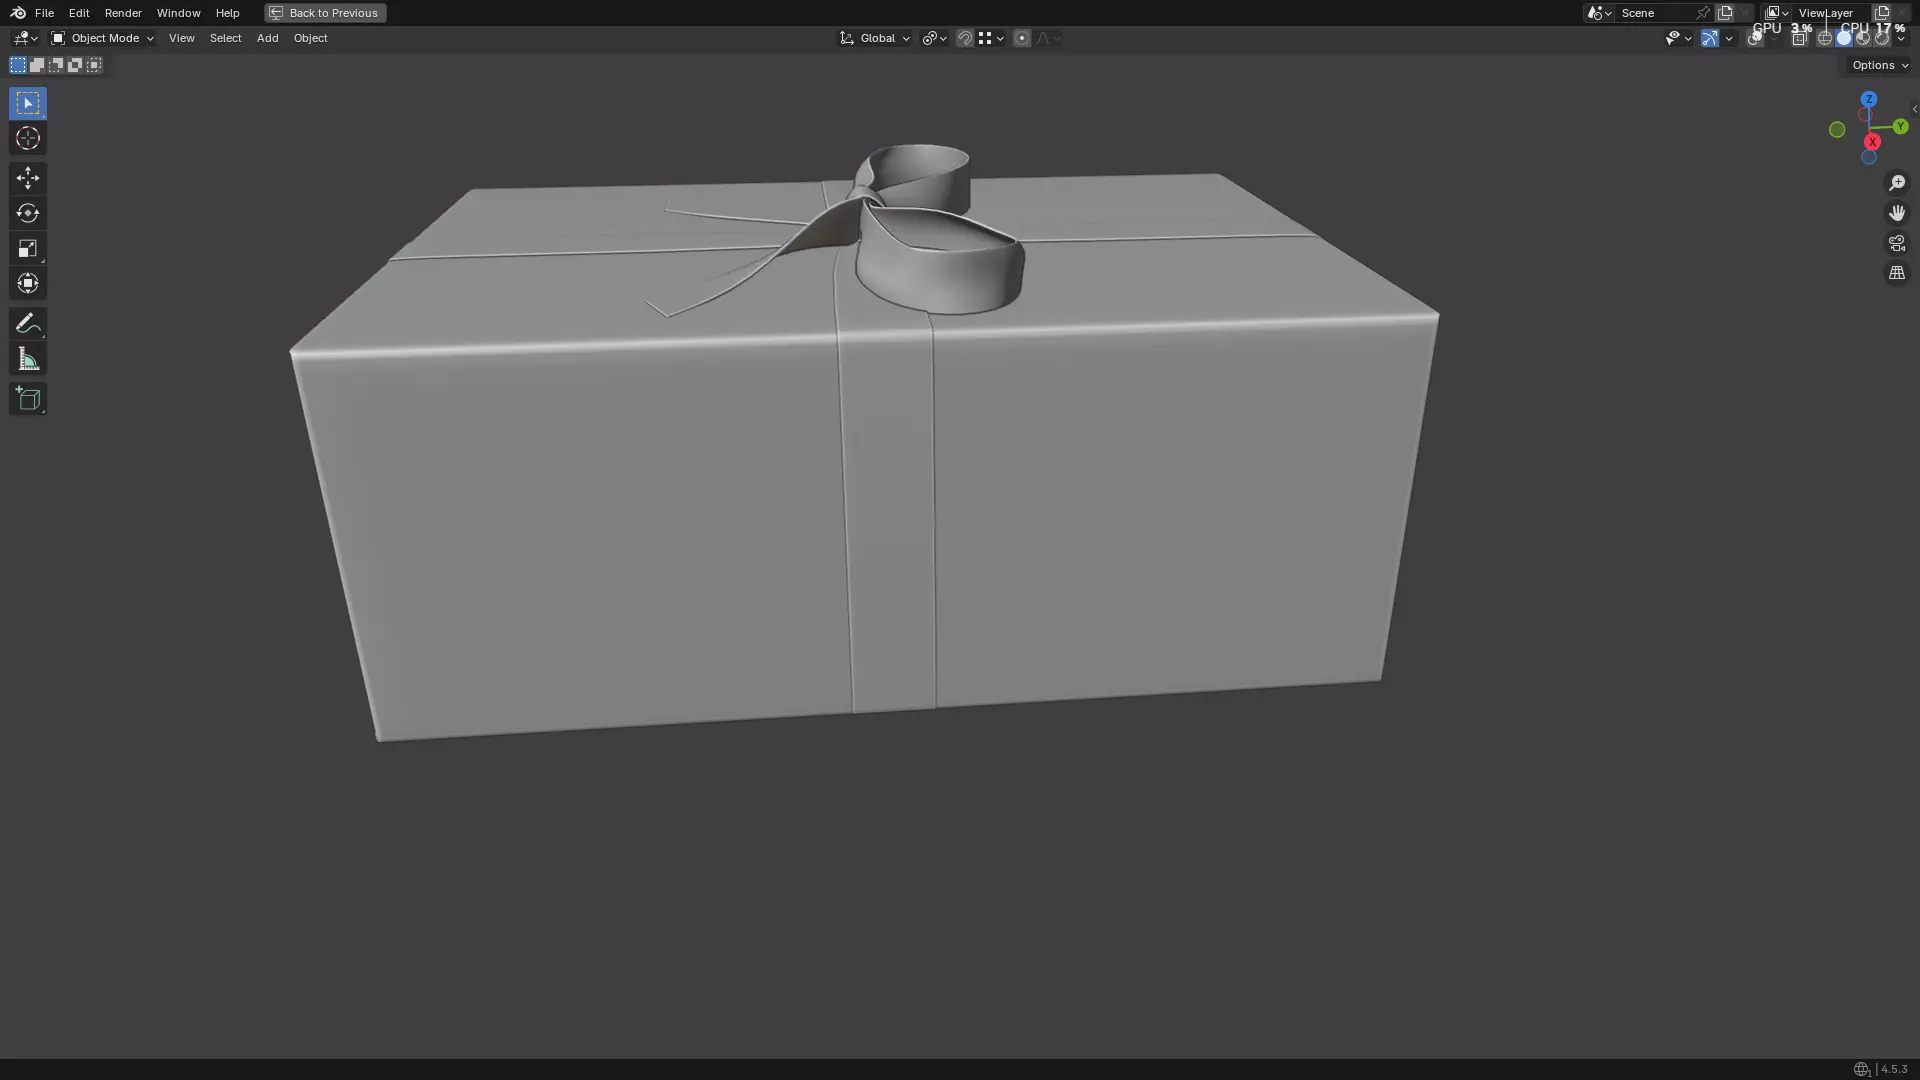The width and height of the screenshot is (1920, 1080).
Task: Pick the Rotate tool
Action: tap(28, 213)
